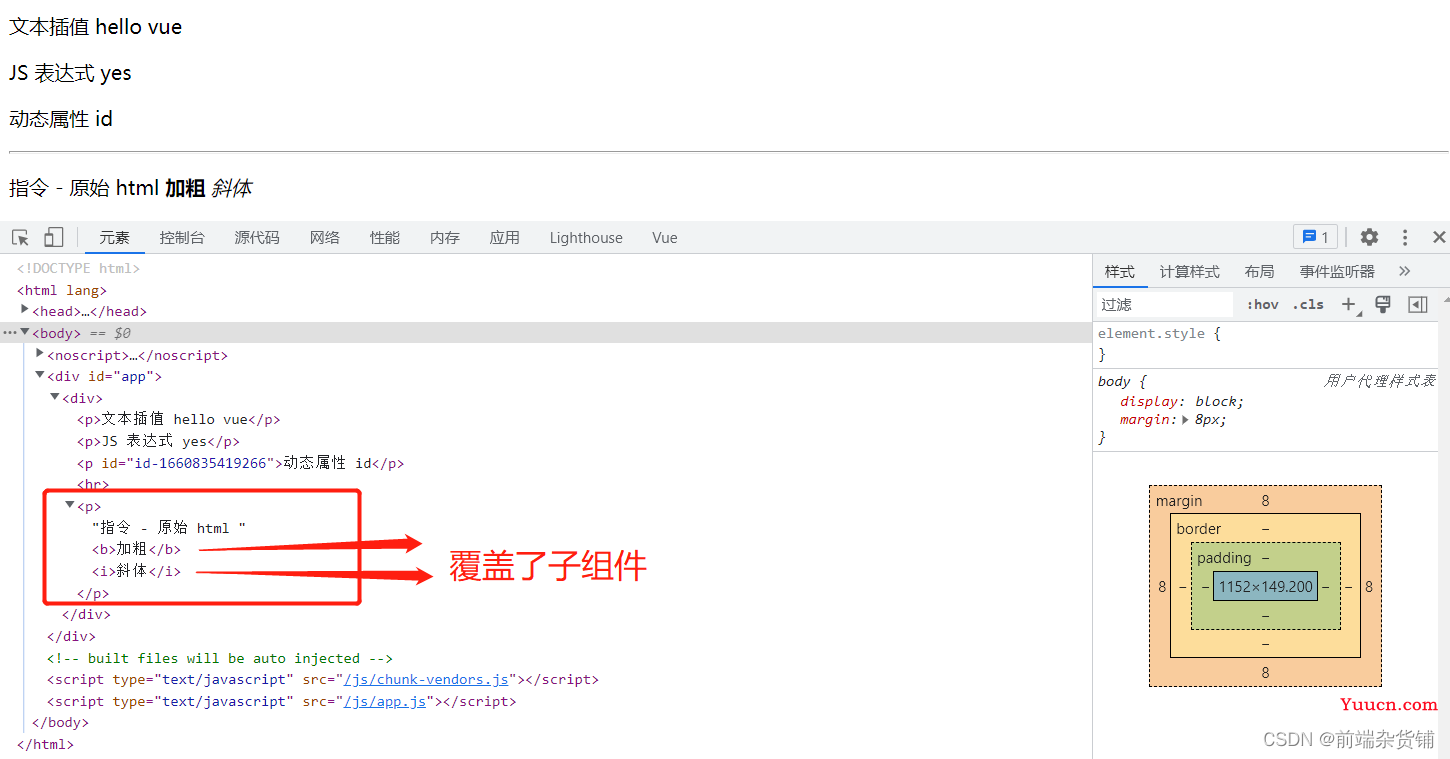The image size is (1450, 759).
Task: Toggle the :hov element state button
Action: [x=1262, y=305]
